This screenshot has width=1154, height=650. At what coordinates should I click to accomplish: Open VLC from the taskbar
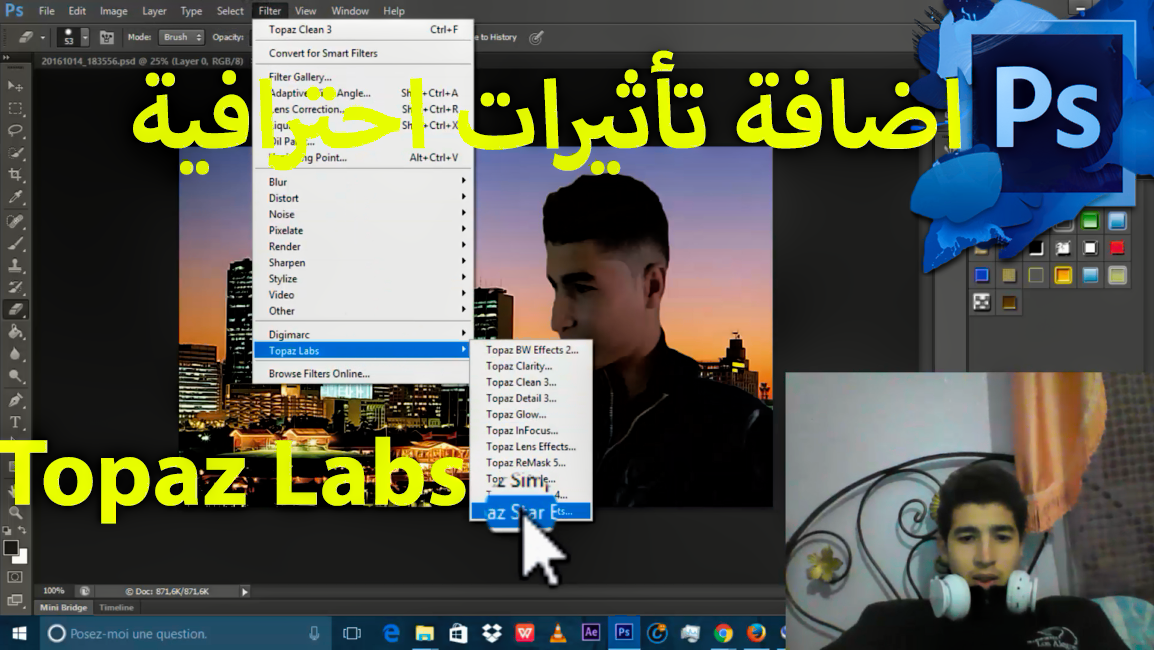tap(558, 633)
